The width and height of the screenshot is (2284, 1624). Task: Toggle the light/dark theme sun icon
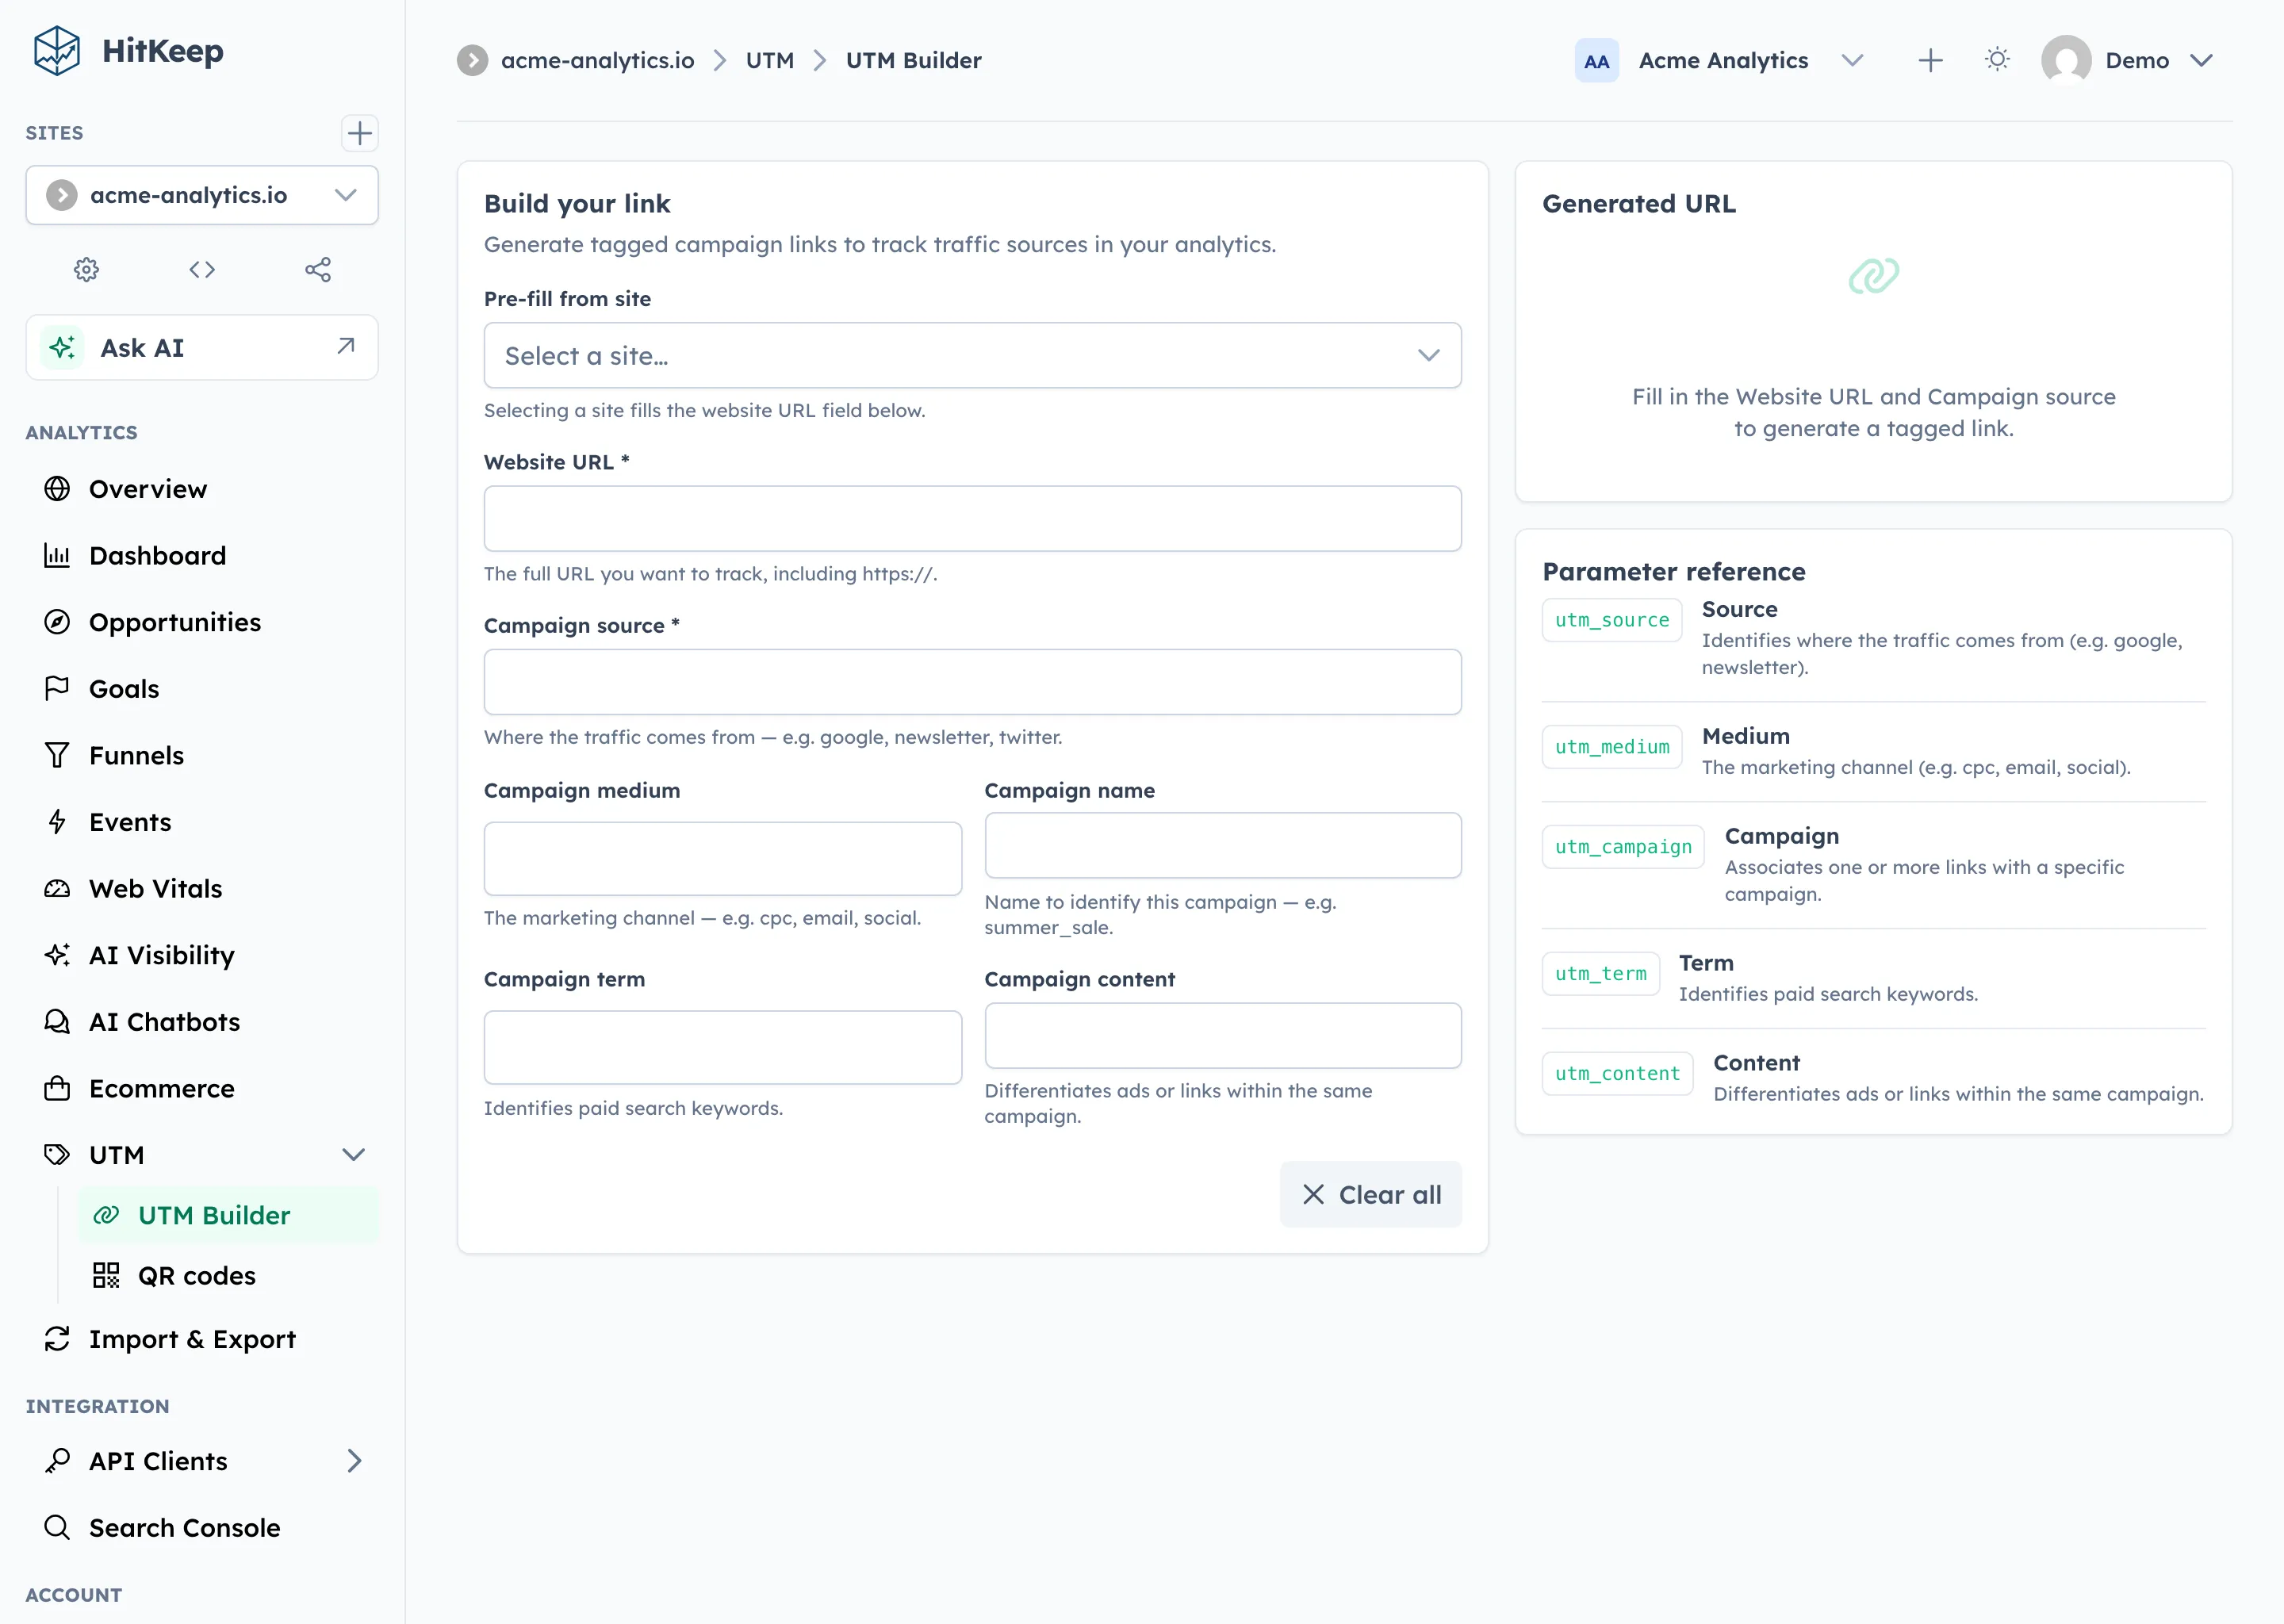[x=1997, y=60]
